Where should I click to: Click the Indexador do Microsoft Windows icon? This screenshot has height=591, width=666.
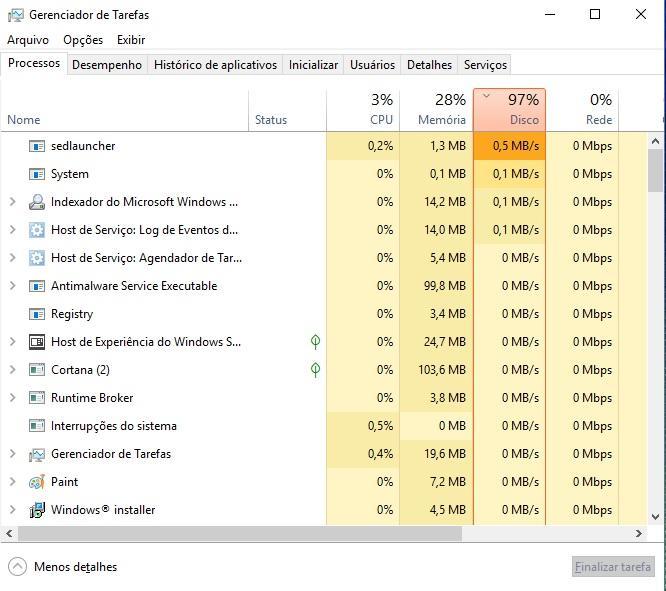[37, 202]
